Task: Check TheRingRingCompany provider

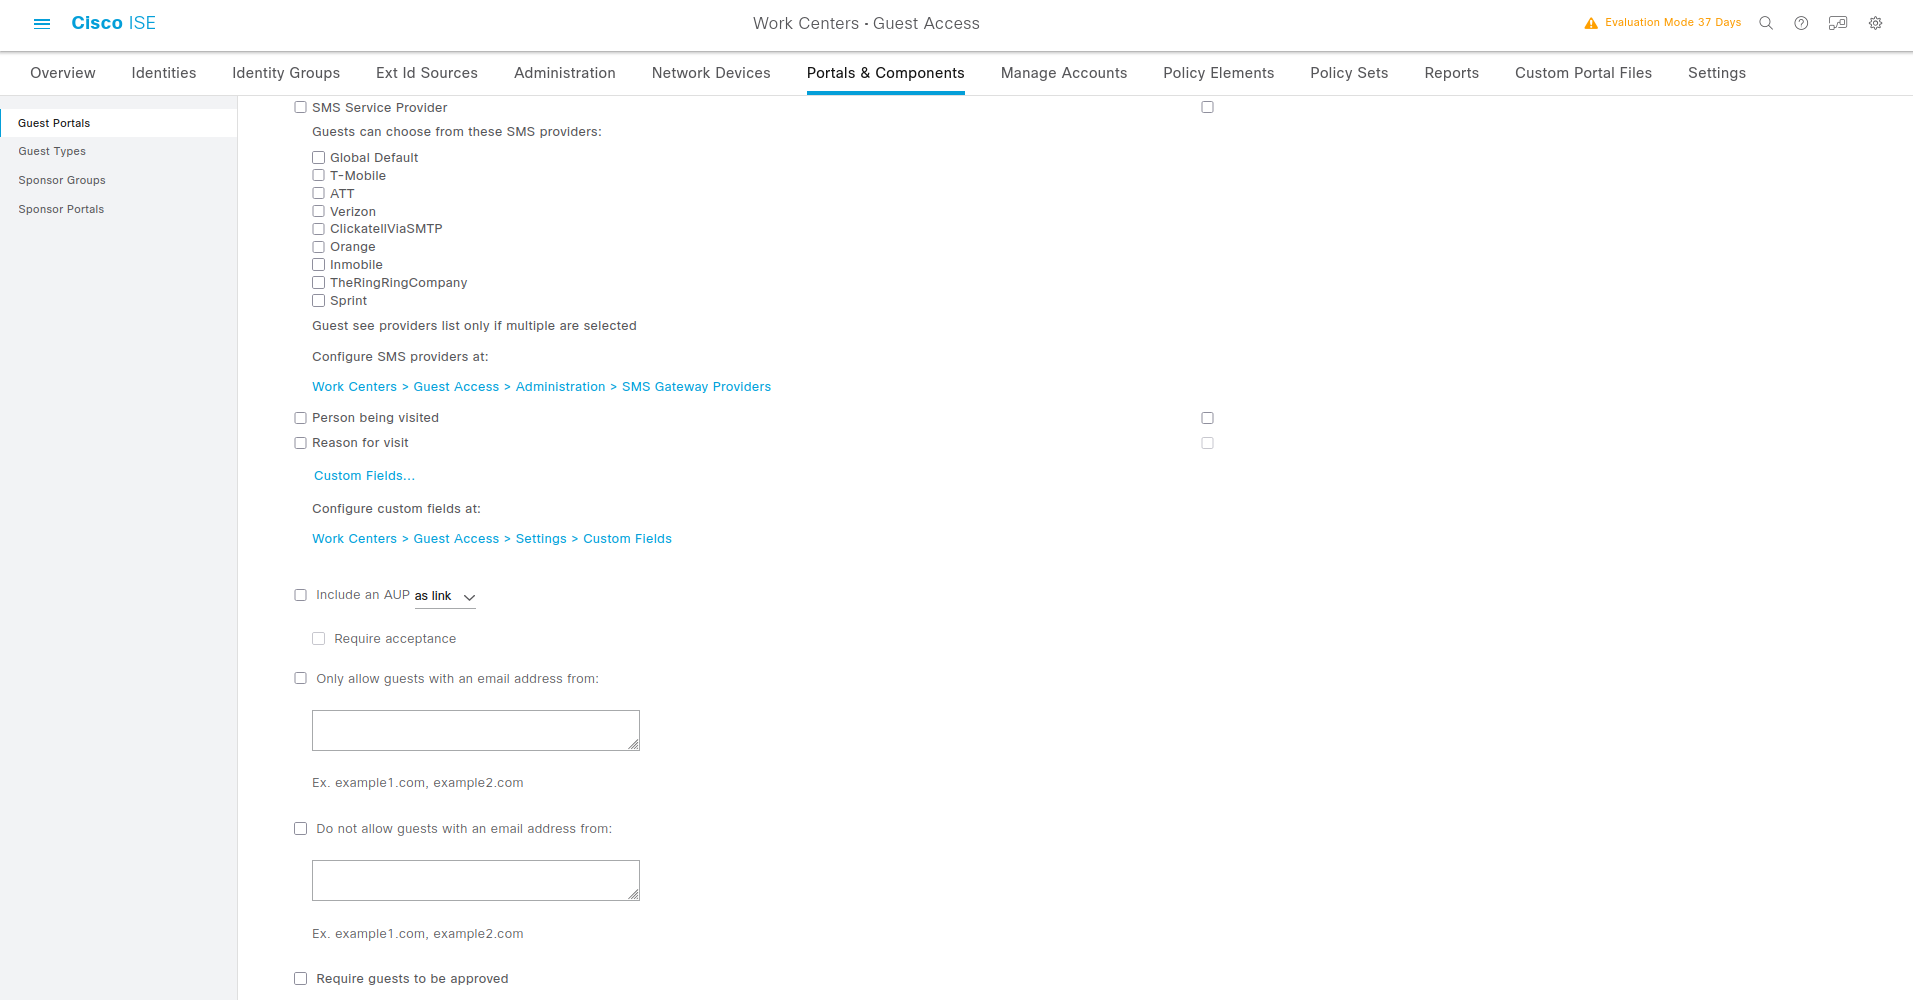Action: [x=318, y=283]
